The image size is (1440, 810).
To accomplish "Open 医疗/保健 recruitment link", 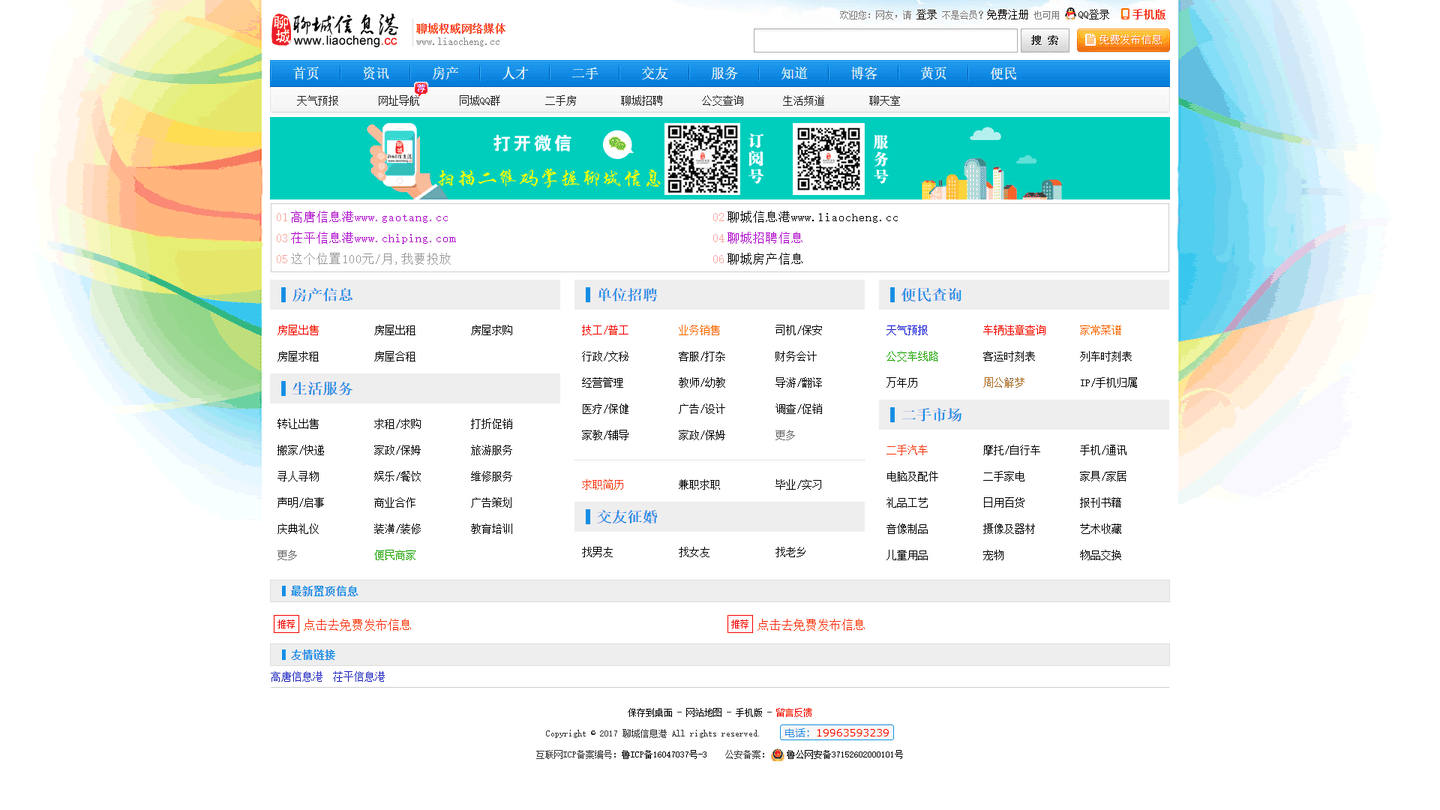I will point(605,409).
